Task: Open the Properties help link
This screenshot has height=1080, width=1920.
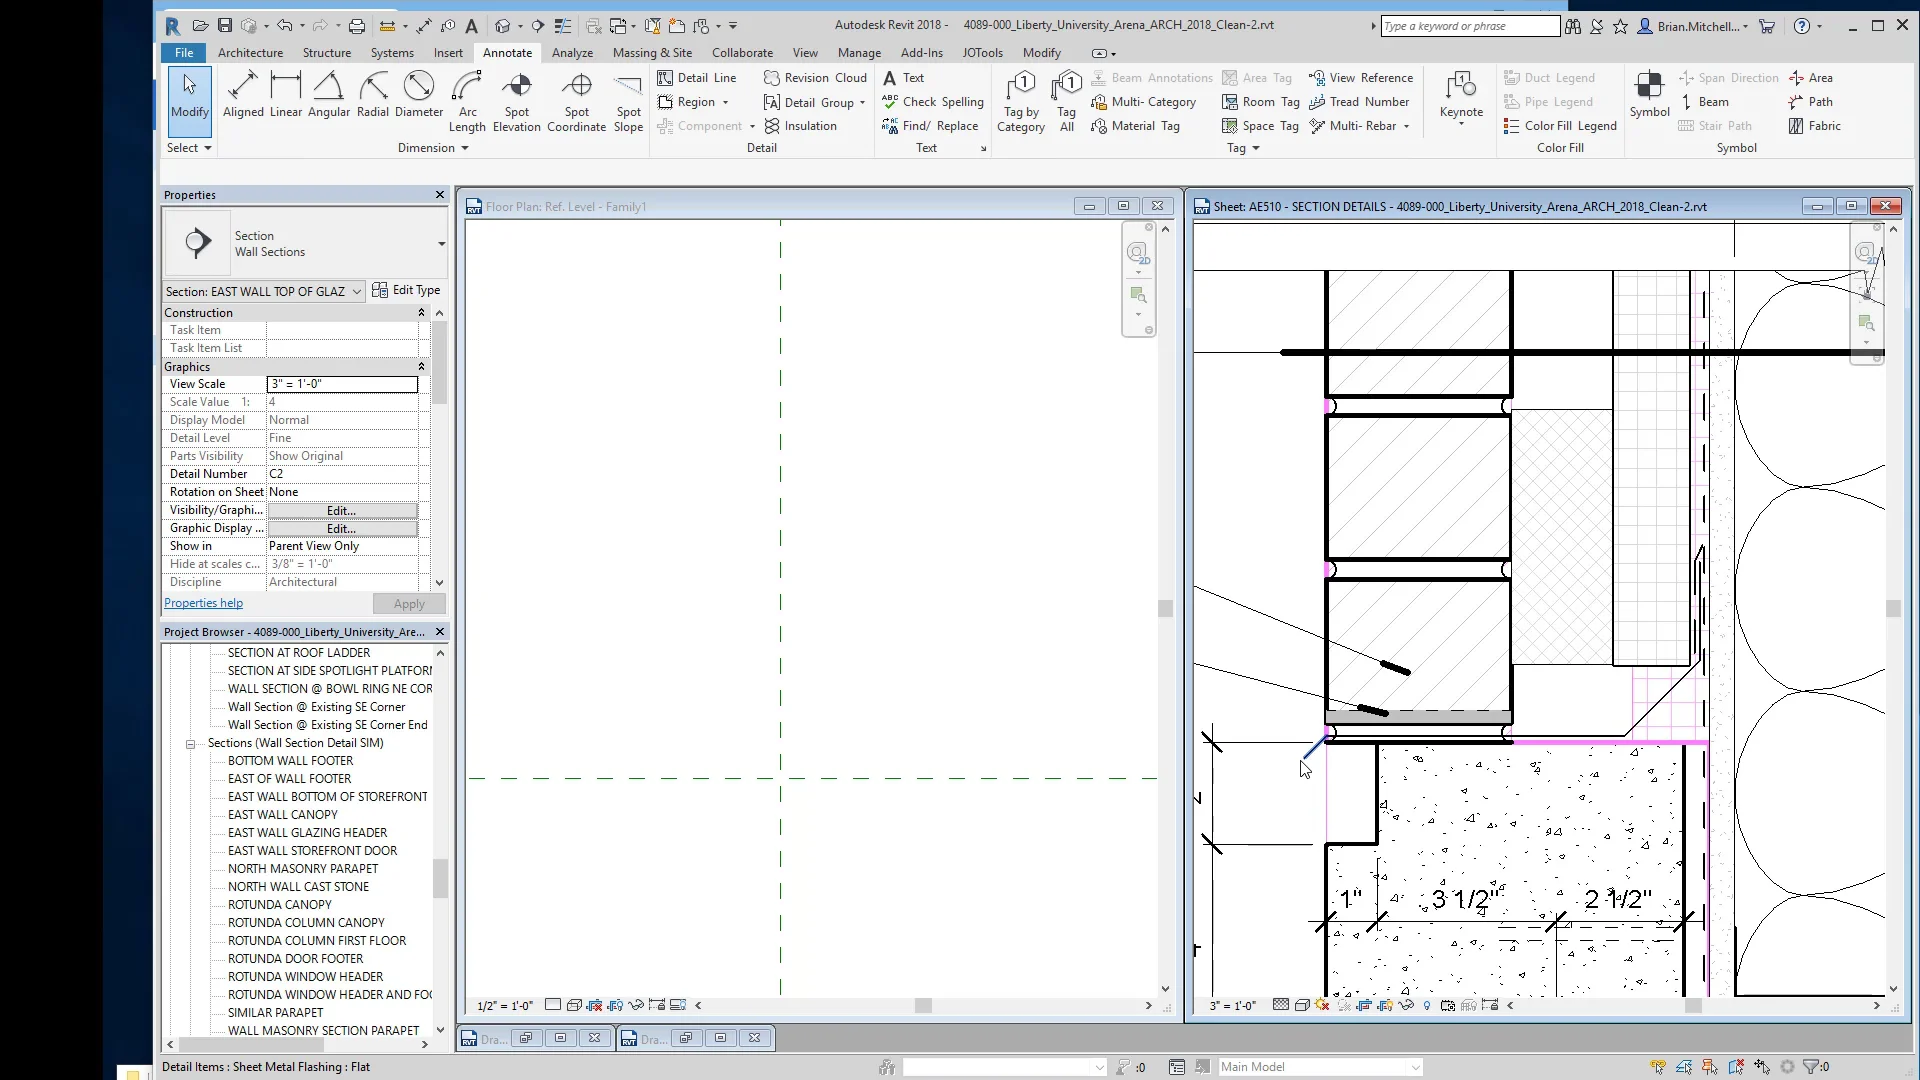Action: 203,603
